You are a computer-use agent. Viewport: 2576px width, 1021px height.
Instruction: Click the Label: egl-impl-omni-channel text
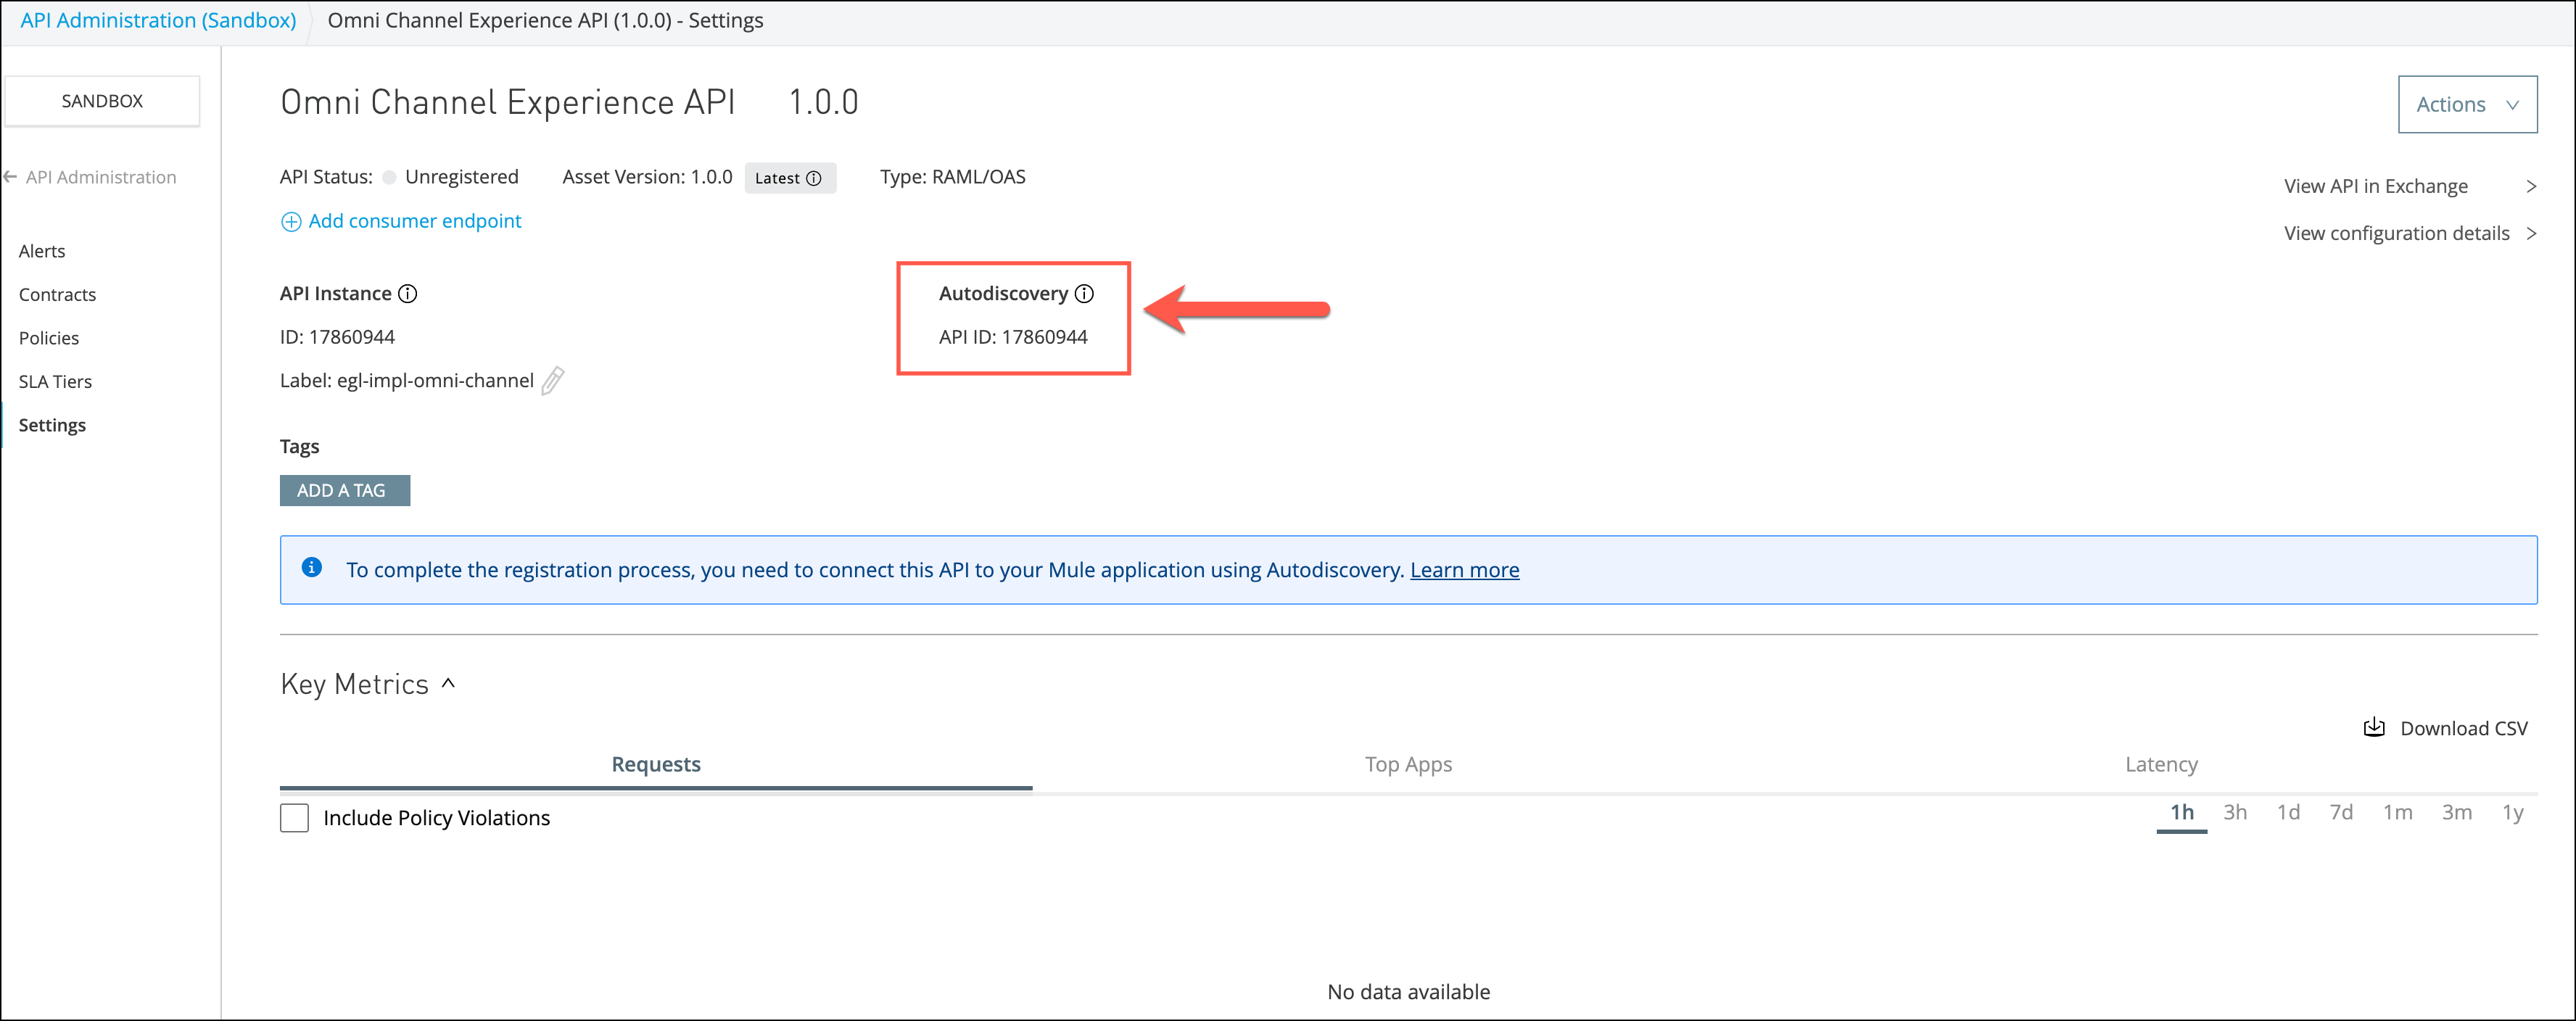[407, 381]
